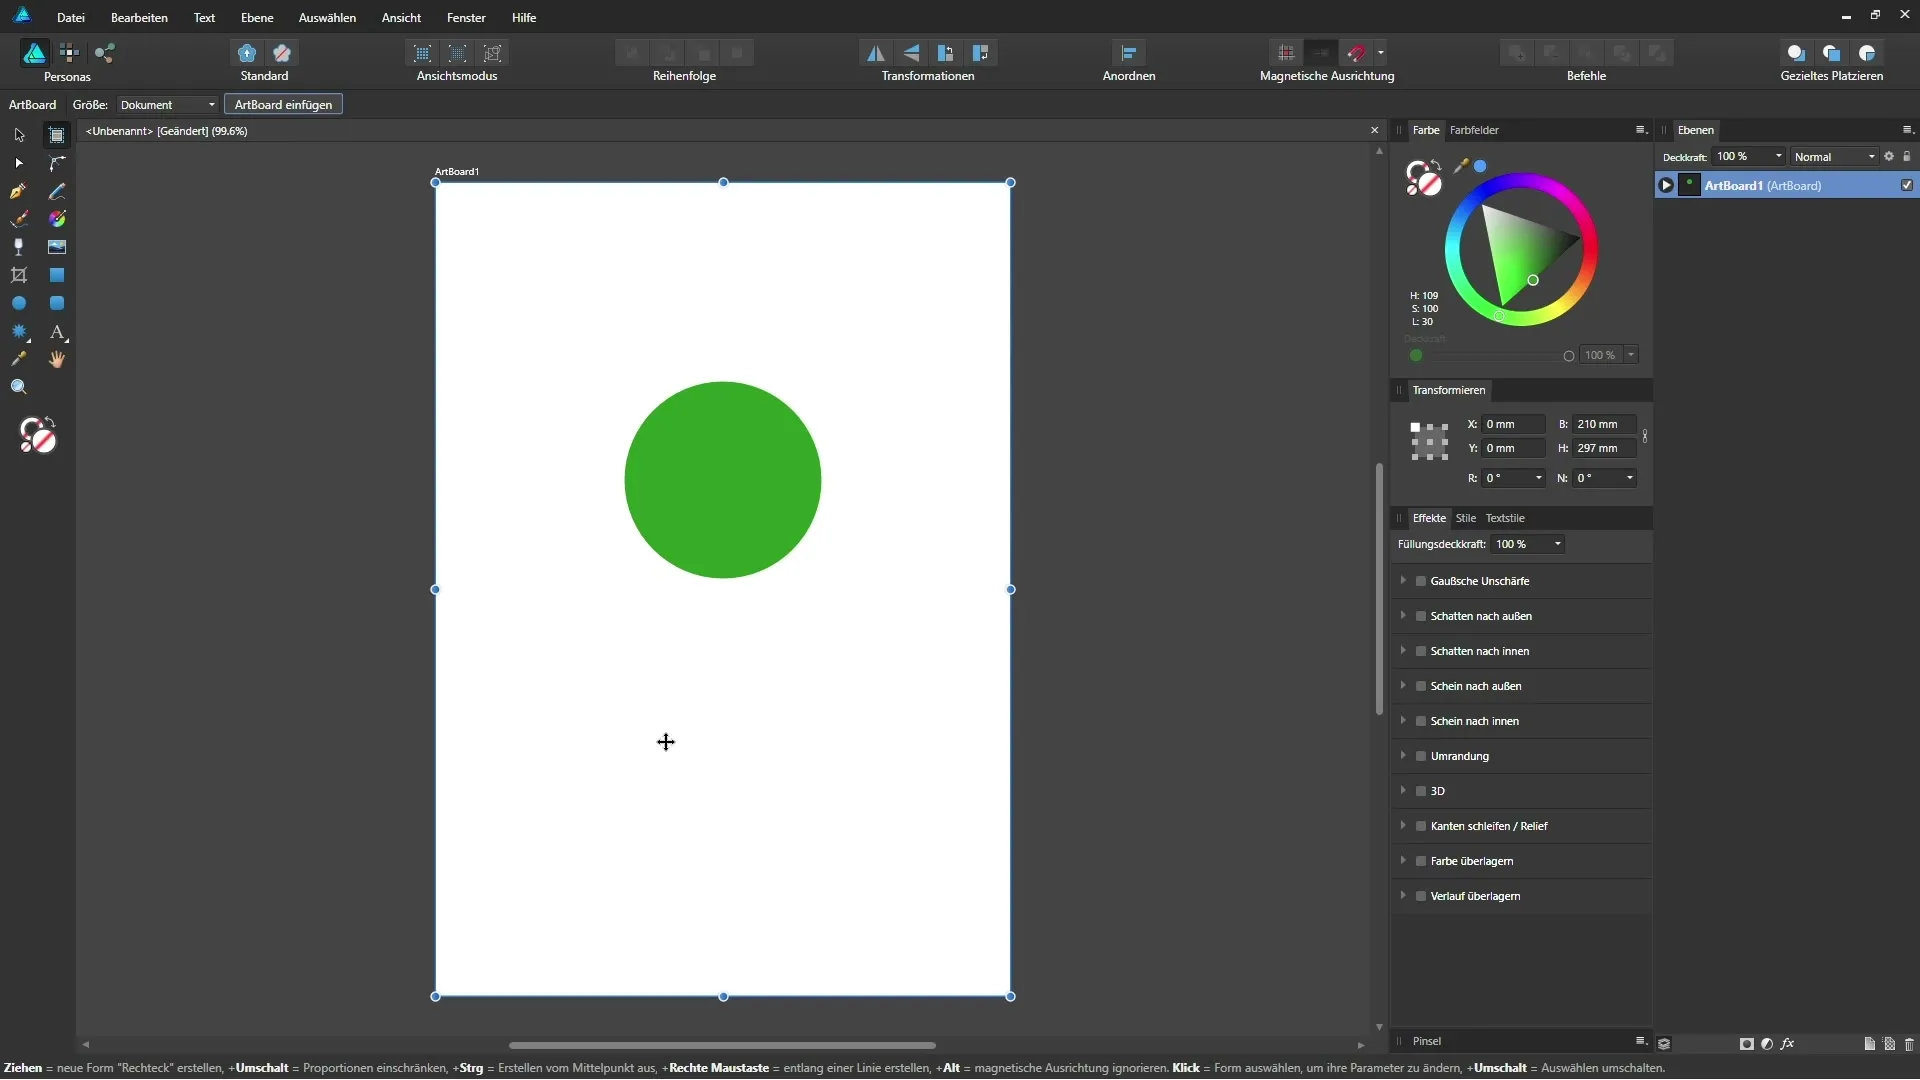The height and width of the screenshot is (1080, 1920).
Task: Toggle the magnetic snapping magnet button
Action: pos(1356,53)
